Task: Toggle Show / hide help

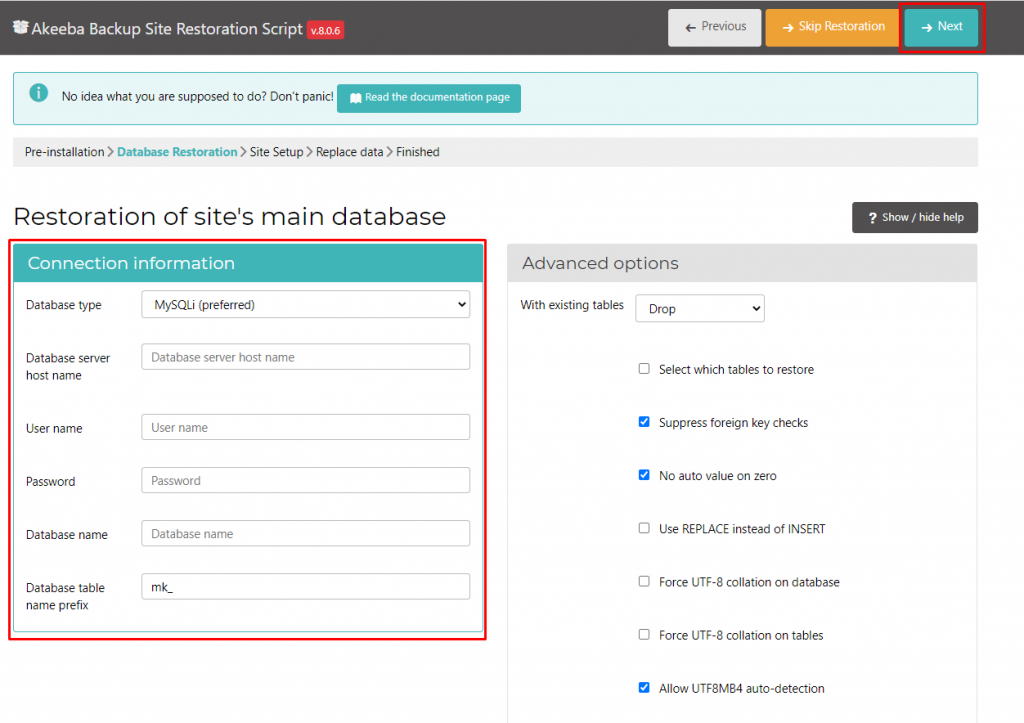Action: coord(914,217)
